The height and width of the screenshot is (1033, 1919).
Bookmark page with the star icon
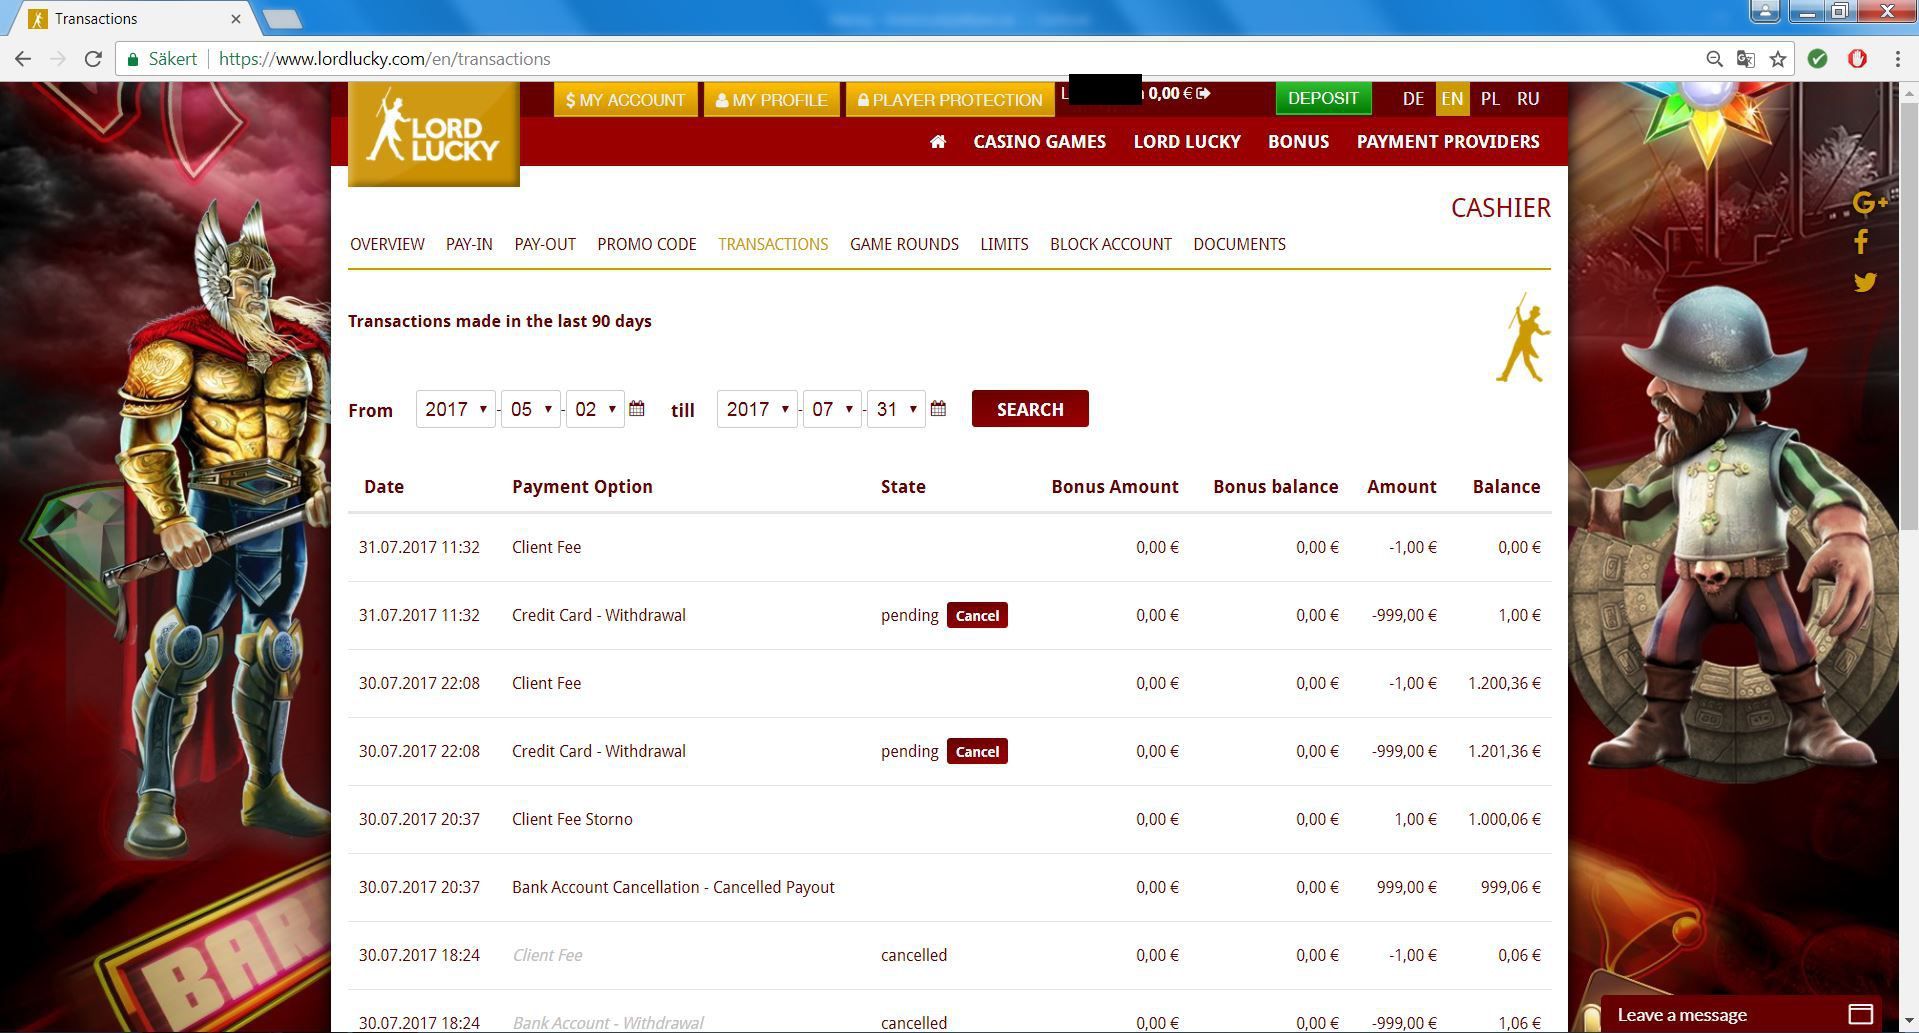1778,59
